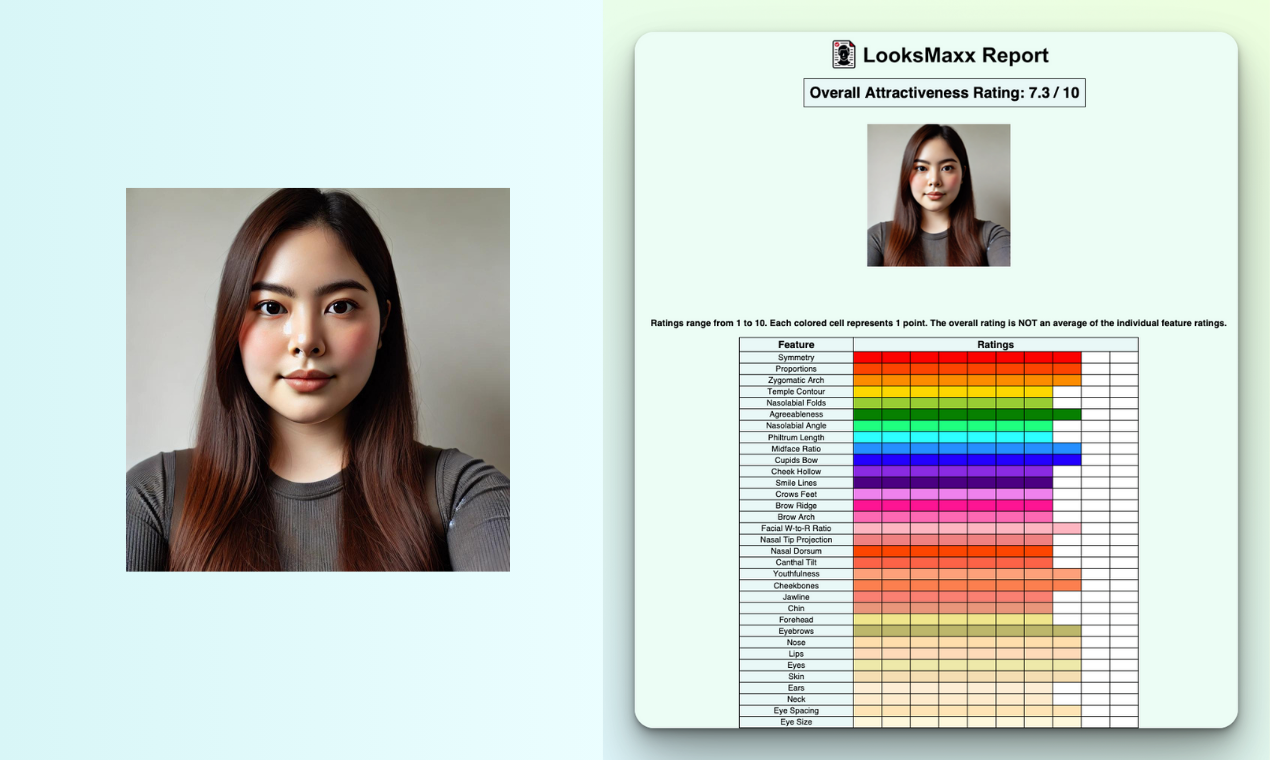Viewport: 1270px width, 760px height.
Task: Select the Cheek Hollow feature label
Action: 796,472
